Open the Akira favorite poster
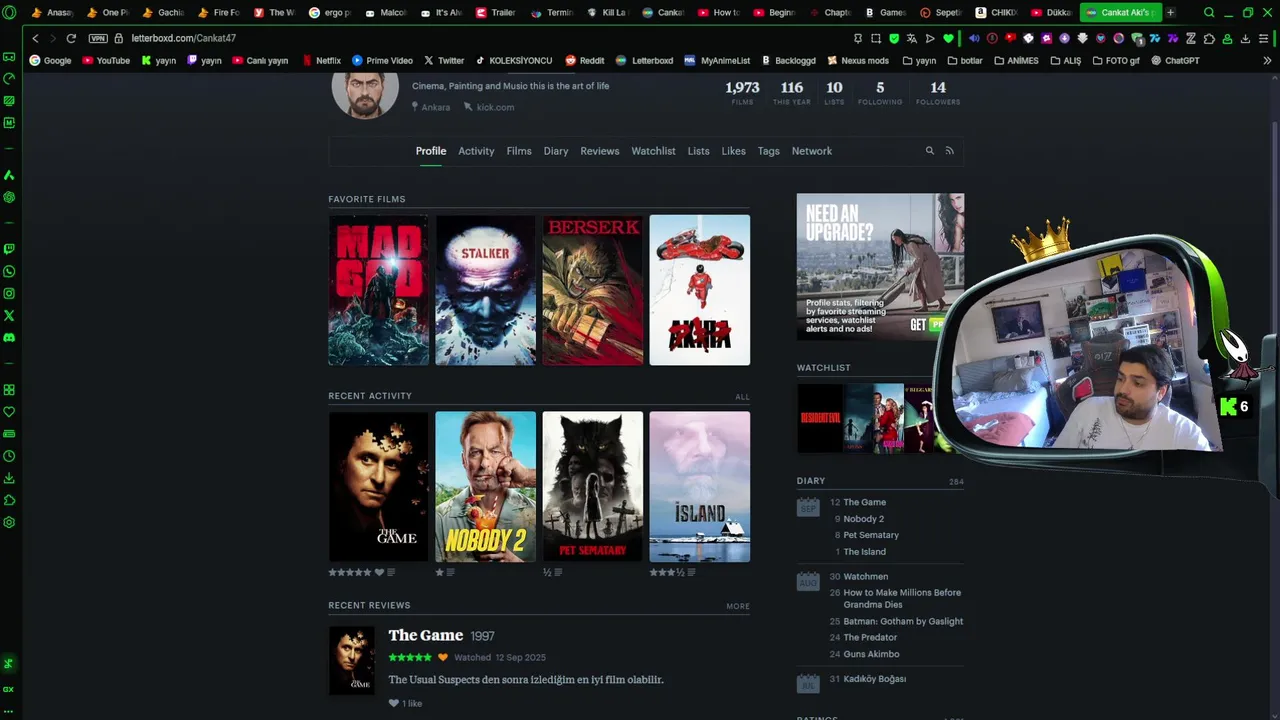This screenshot has width=1280, height=720. (699, 290)
